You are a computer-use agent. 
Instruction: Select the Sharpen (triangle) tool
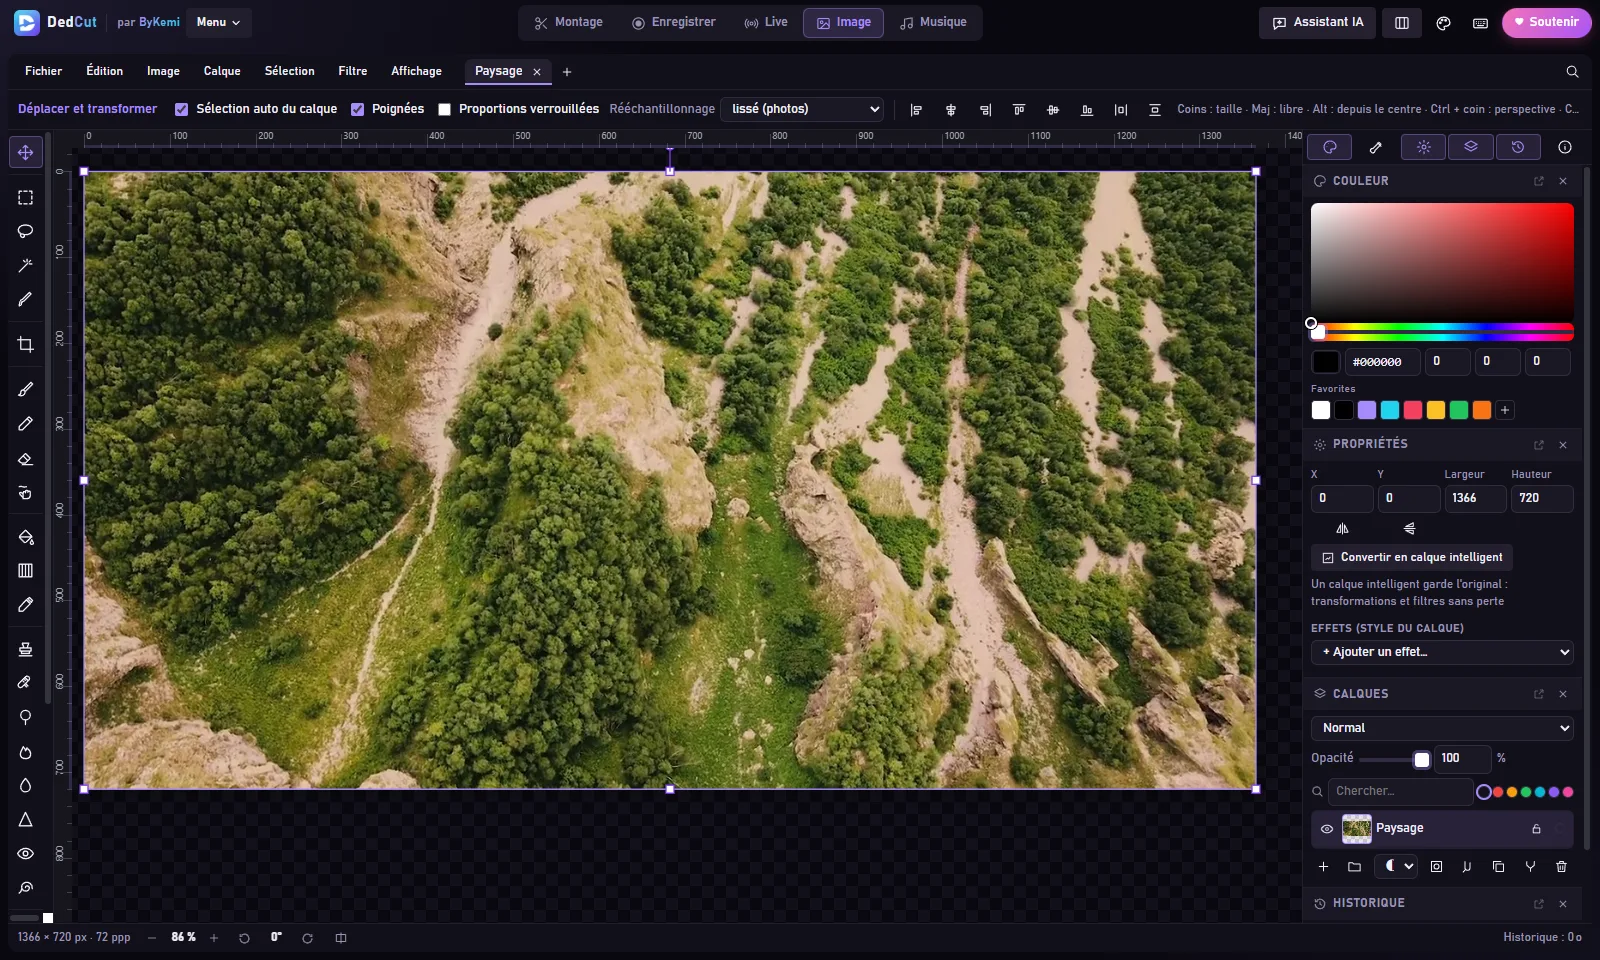click(x=25, y=820)
